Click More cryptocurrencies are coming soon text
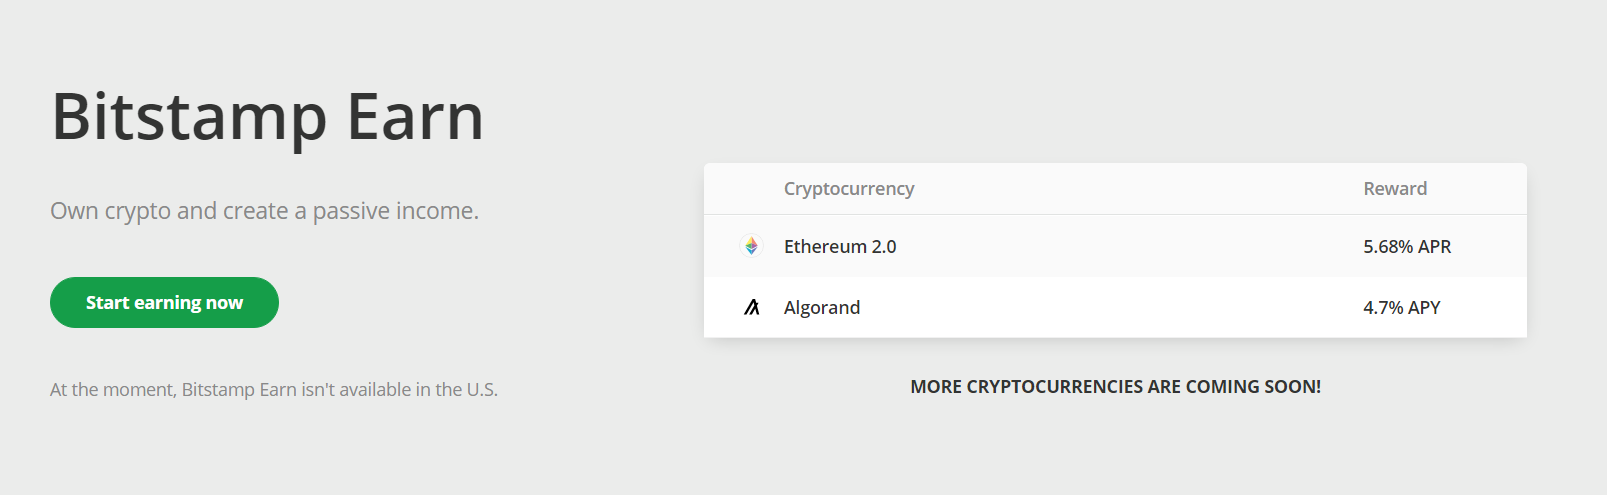 (1116, 386)
